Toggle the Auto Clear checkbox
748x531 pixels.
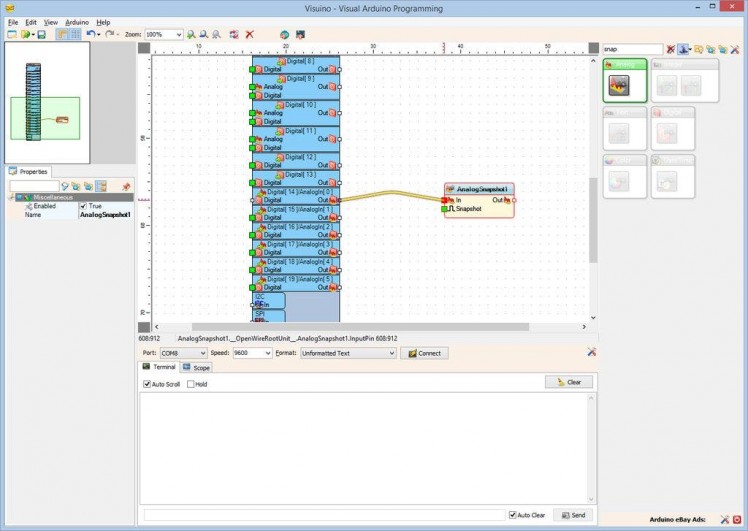click(x=513, y=515)
